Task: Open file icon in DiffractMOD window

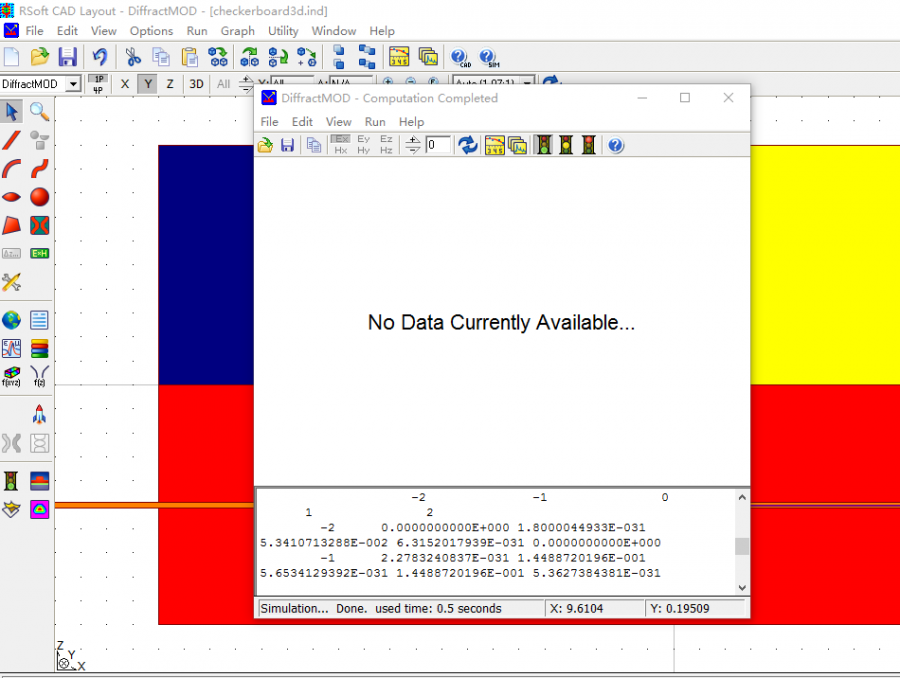Action: pyautogui.click(x=265, y=145)
